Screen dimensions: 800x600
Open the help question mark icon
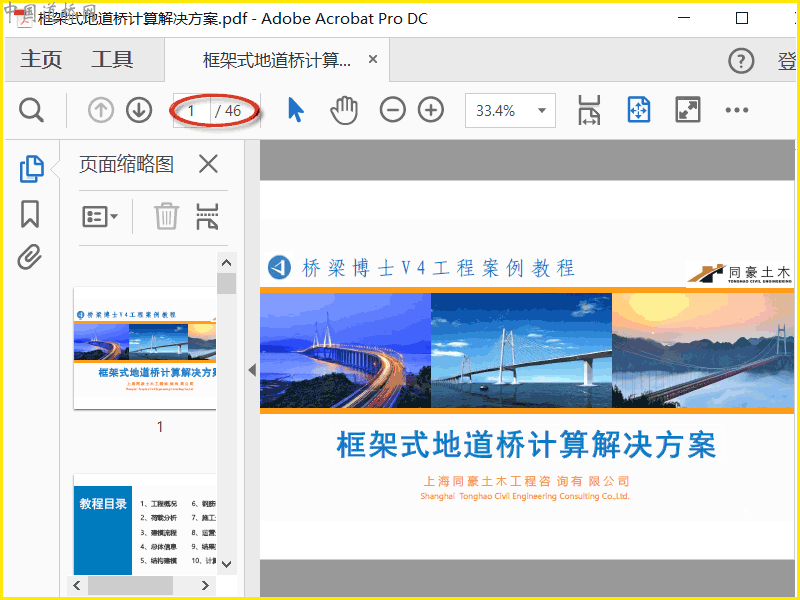[741, 61]
